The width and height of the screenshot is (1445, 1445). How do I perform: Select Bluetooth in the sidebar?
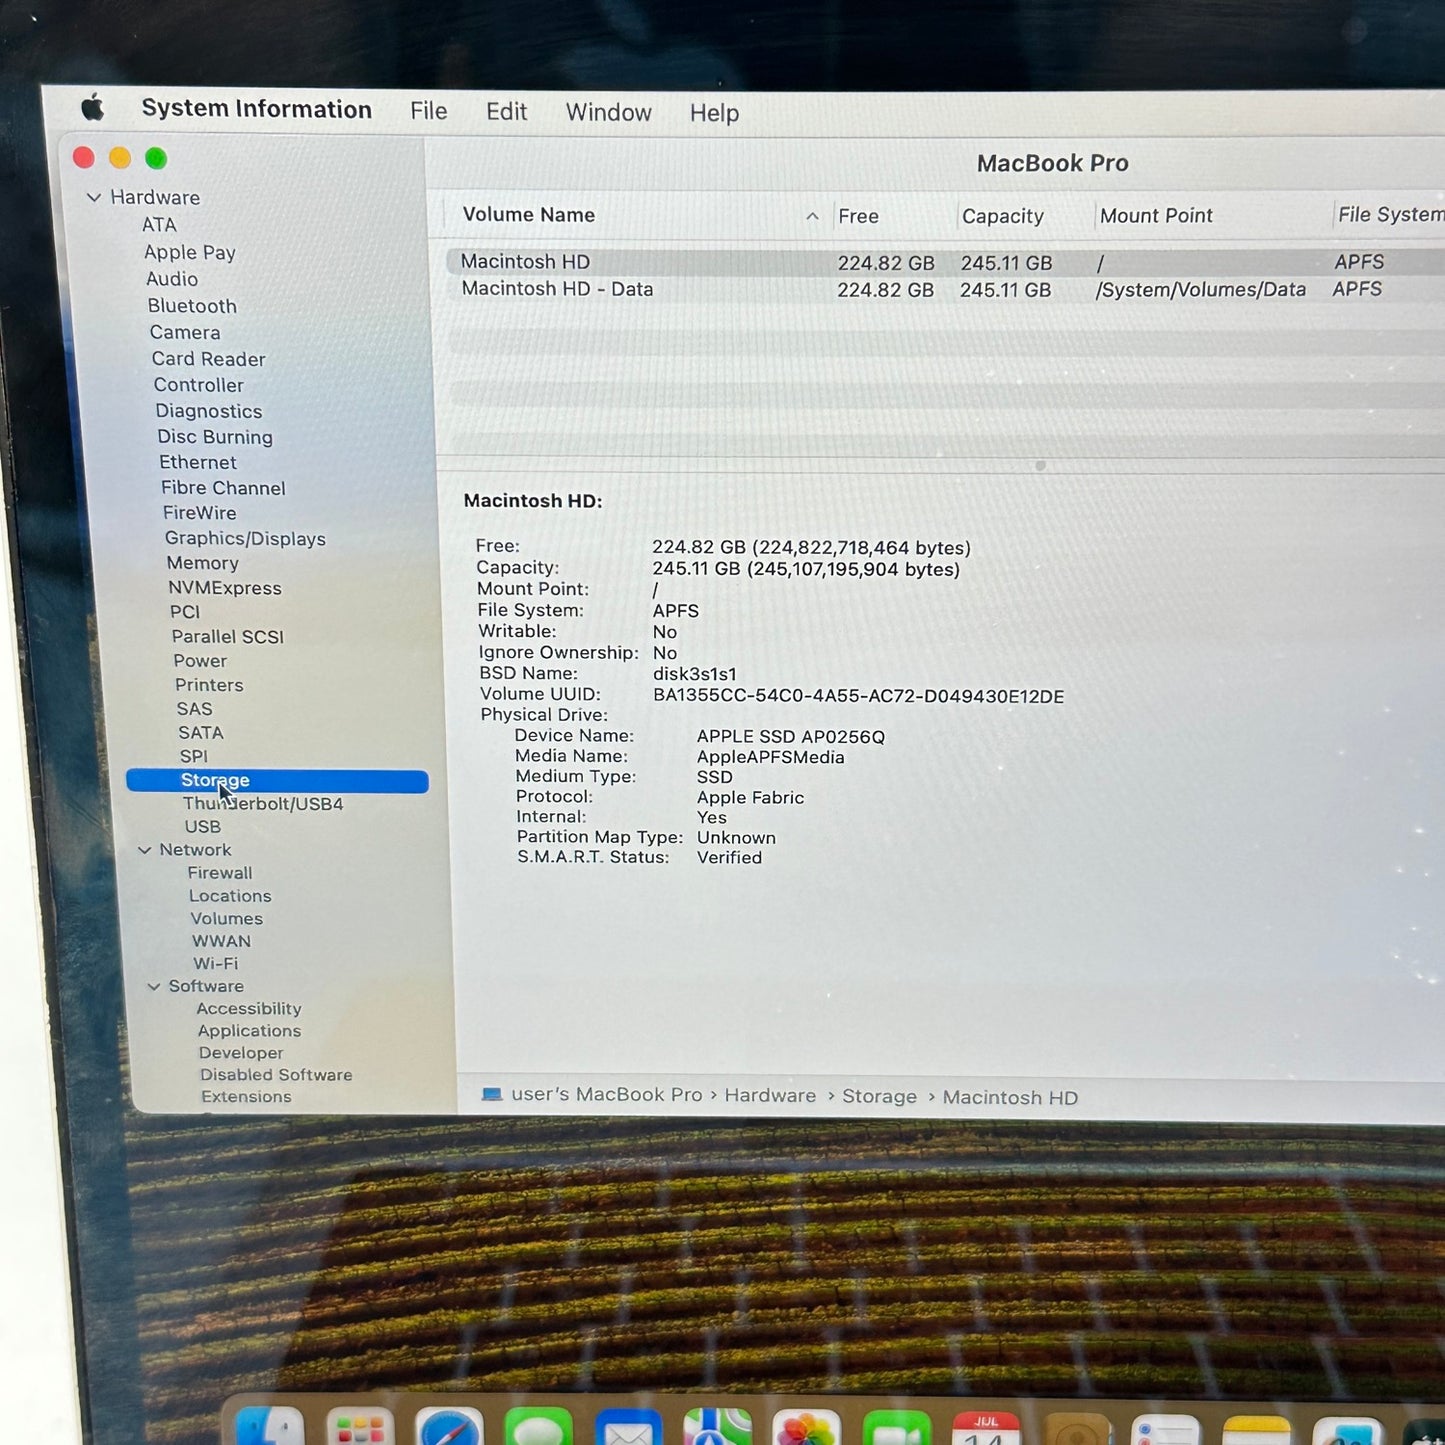click(x=192, y=306)
